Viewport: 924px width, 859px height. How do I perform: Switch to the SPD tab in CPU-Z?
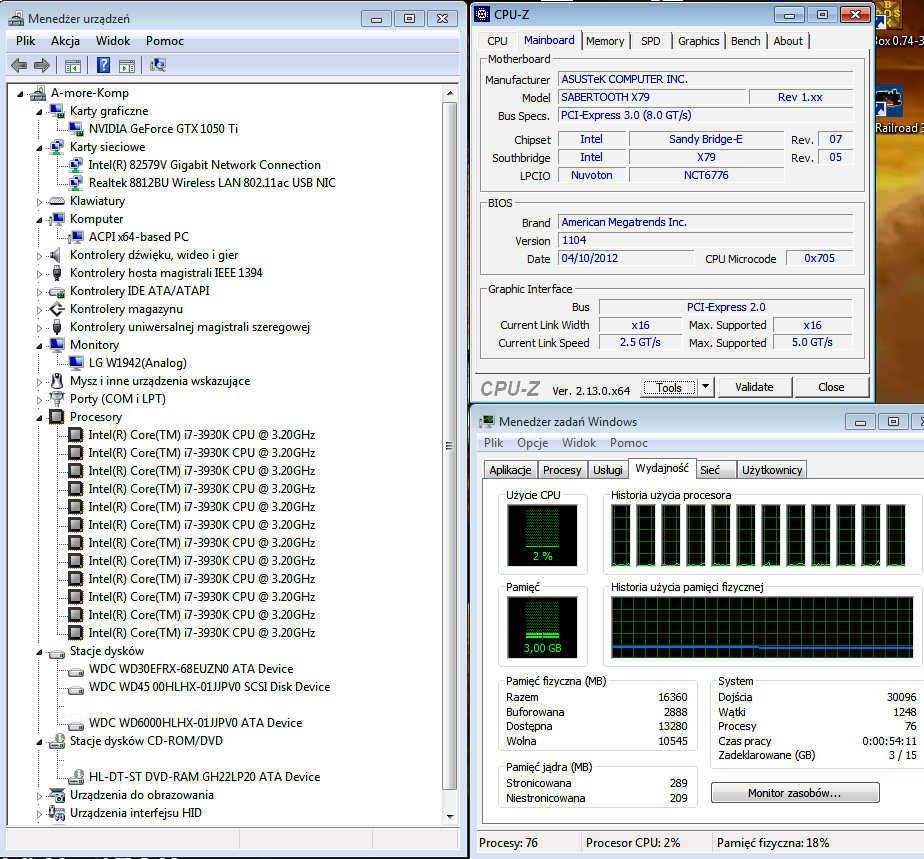(651, 41)
